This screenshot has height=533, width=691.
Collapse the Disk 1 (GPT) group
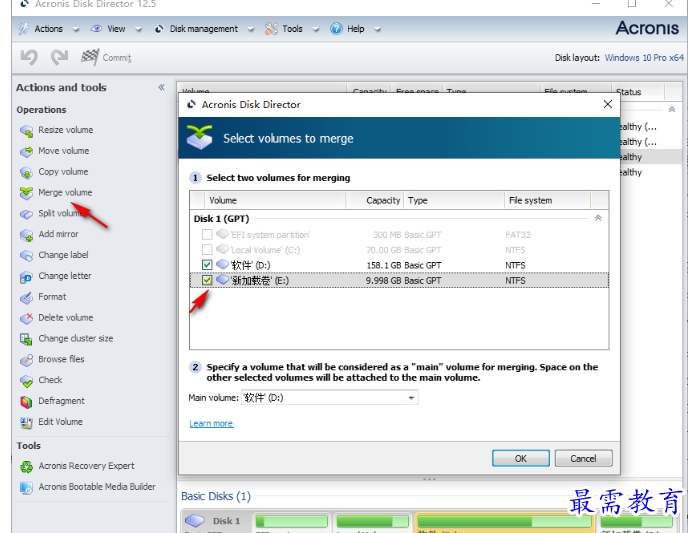click(598, 218)
